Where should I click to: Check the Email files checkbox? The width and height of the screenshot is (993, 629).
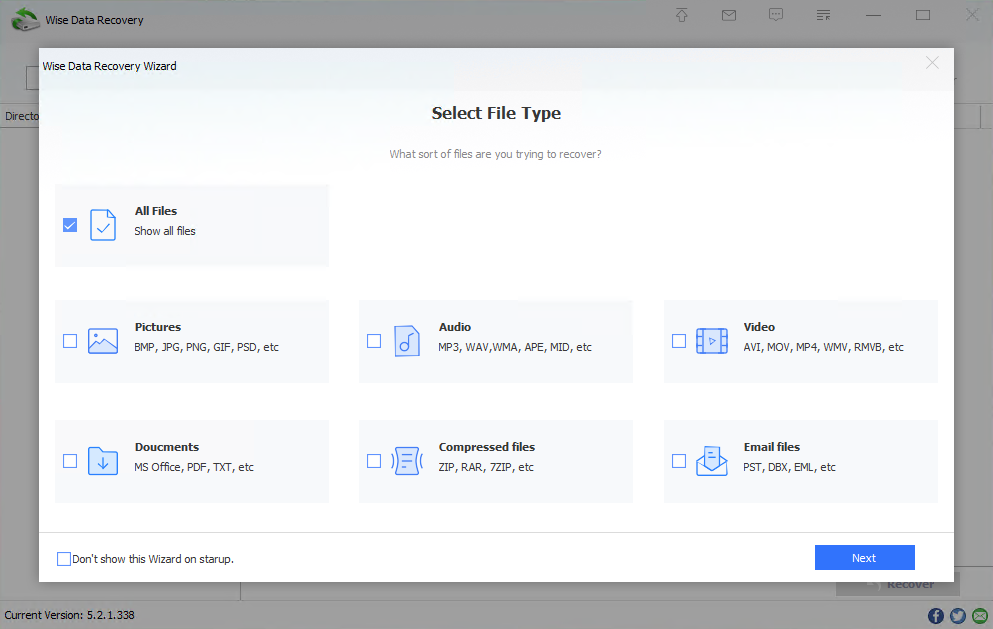coord(679,461)
